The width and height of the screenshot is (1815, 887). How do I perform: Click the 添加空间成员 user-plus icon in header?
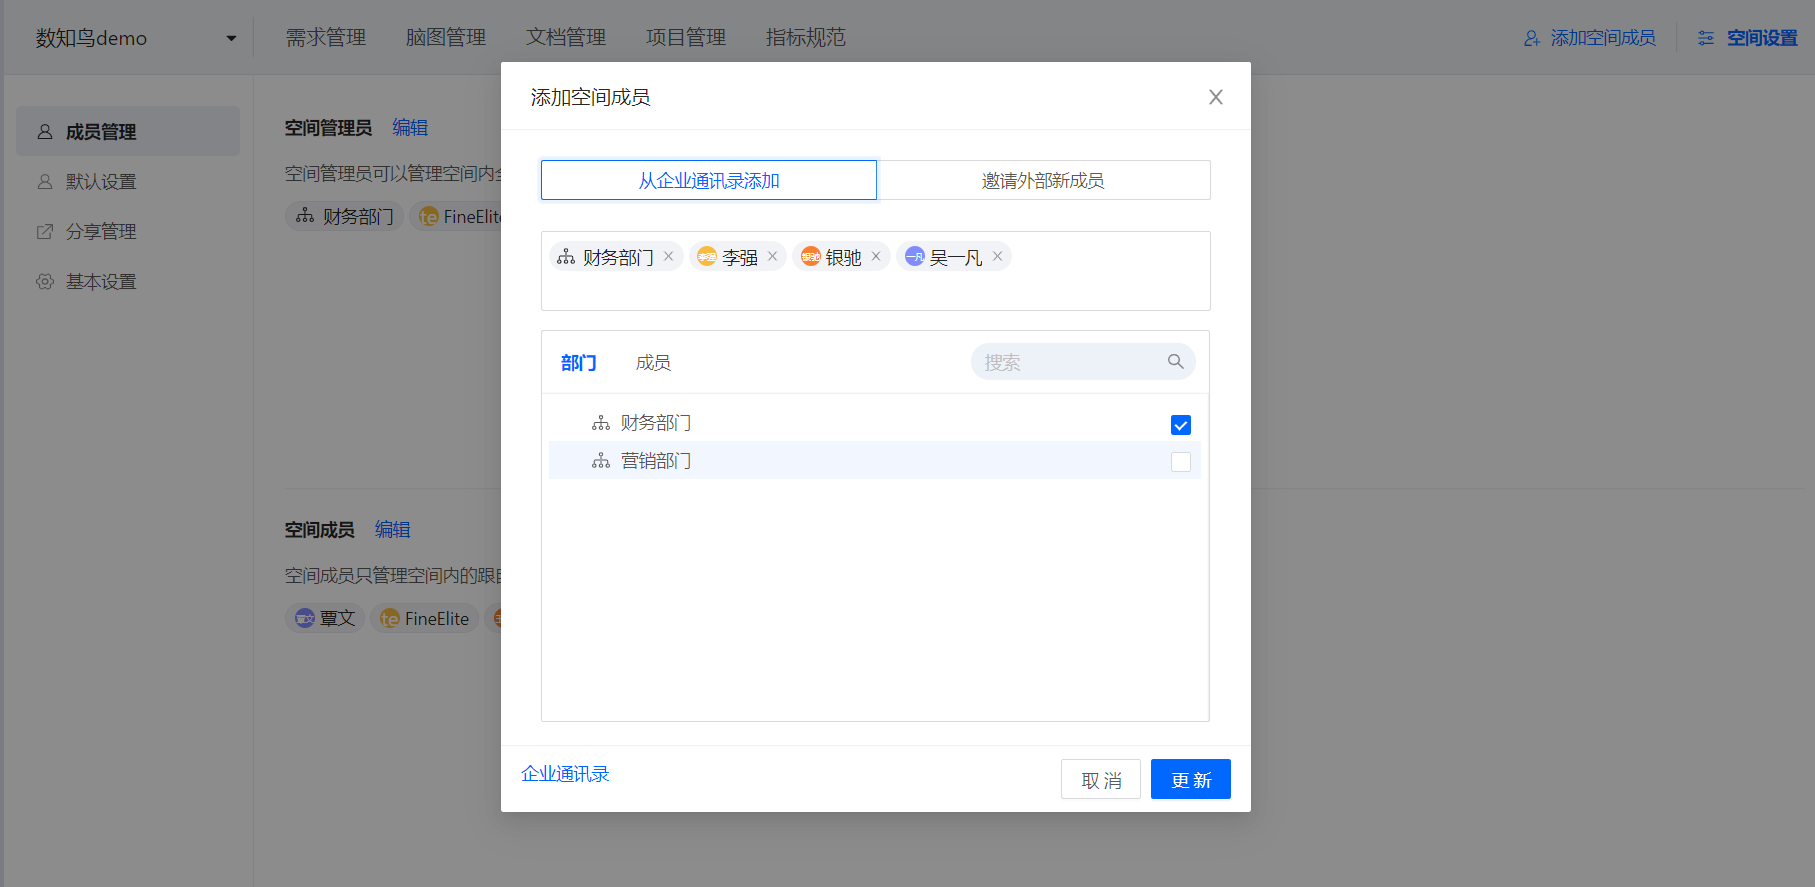(x=1532, y=38)
